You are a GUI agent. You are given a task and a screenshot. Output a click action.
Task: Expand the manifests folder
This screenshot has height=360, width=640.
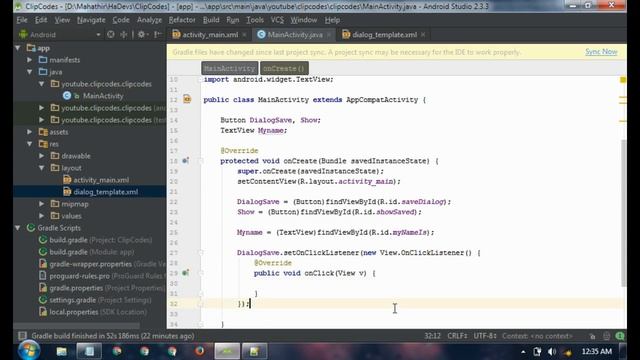(x=30, y=60)
